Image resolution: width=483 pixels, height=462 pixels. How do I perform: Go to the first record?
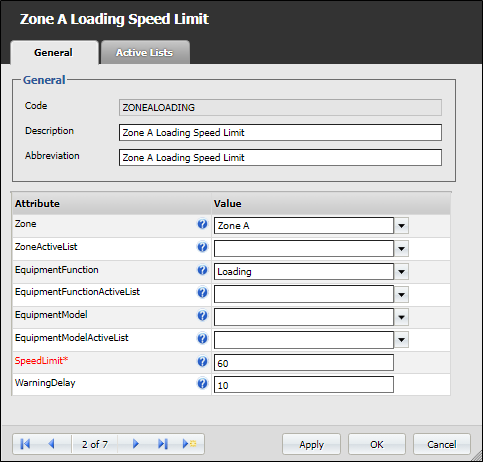point(25,444)
